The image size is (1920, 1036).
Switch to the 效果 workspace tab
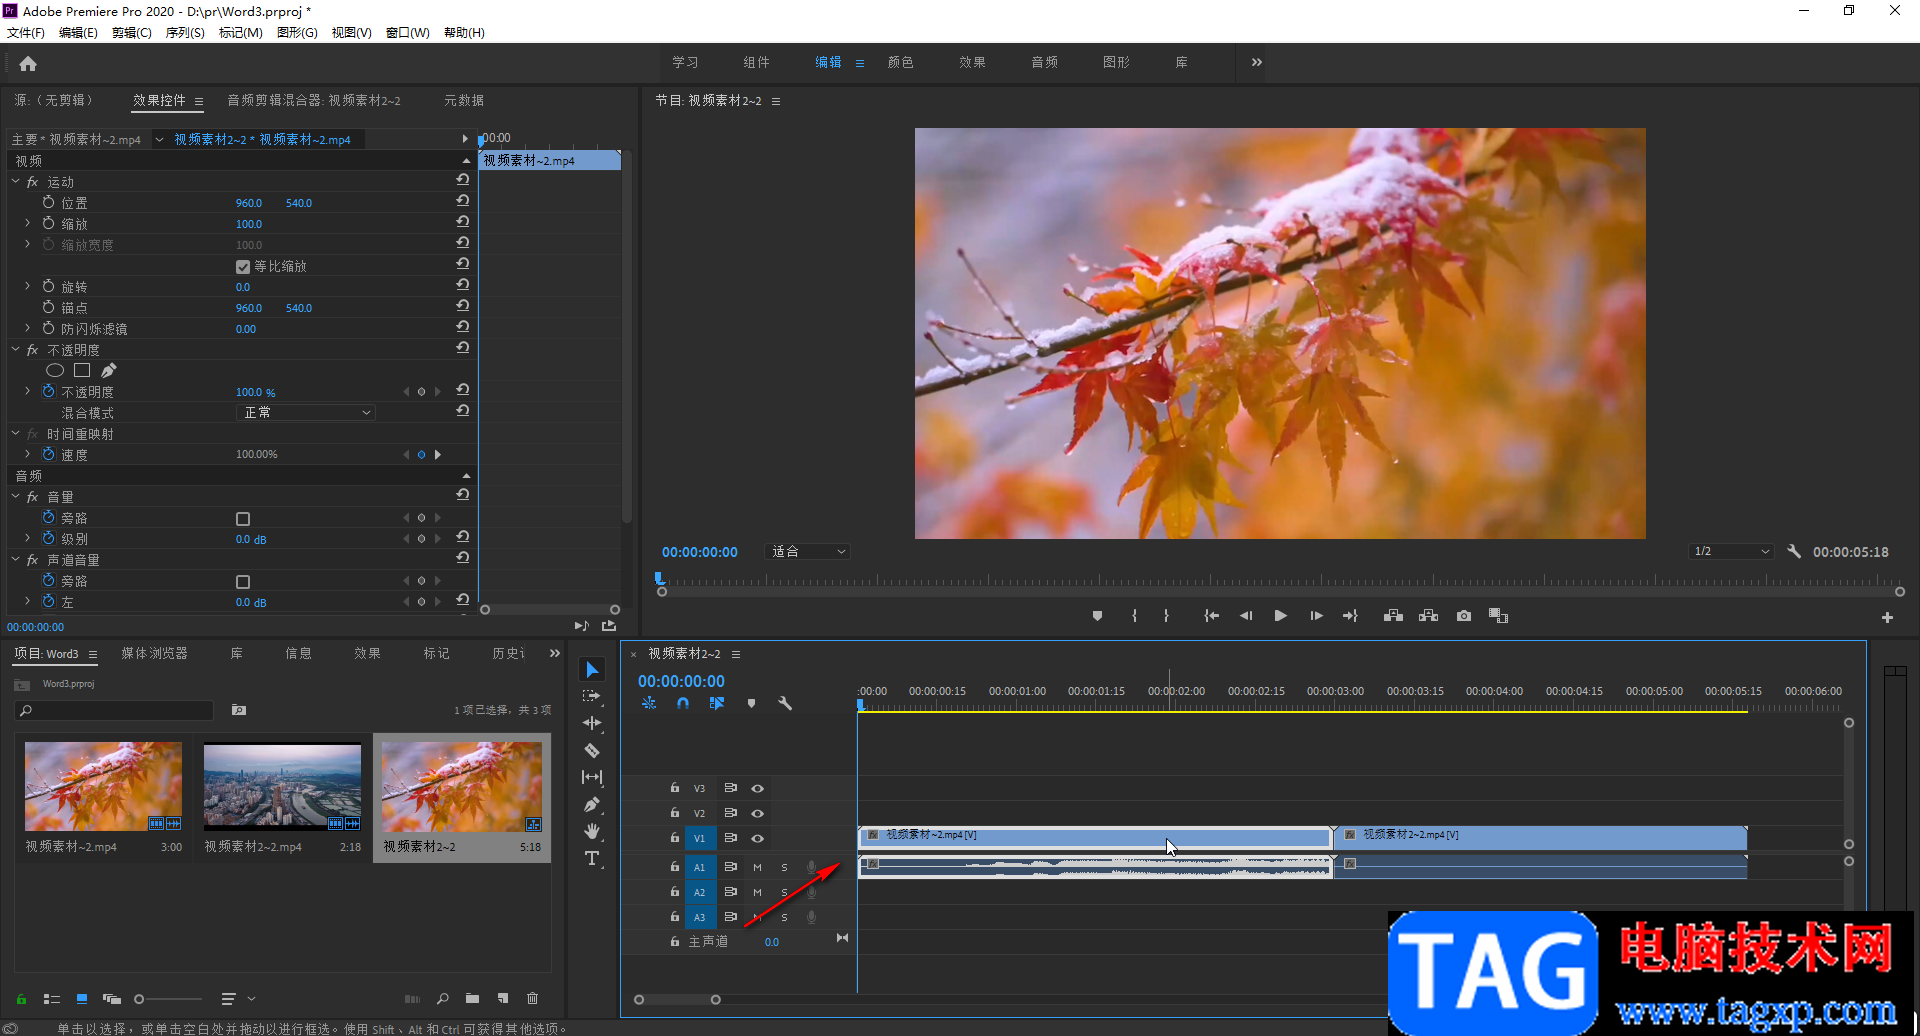coord(972,62)
